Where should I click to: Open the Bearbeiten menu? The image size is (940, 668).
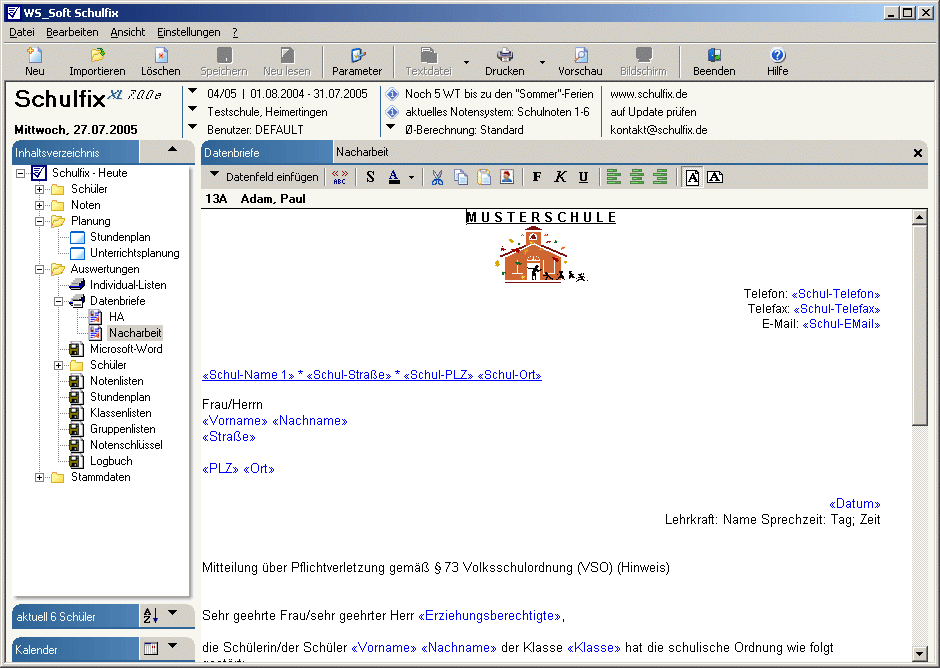(x=72, y=32)
